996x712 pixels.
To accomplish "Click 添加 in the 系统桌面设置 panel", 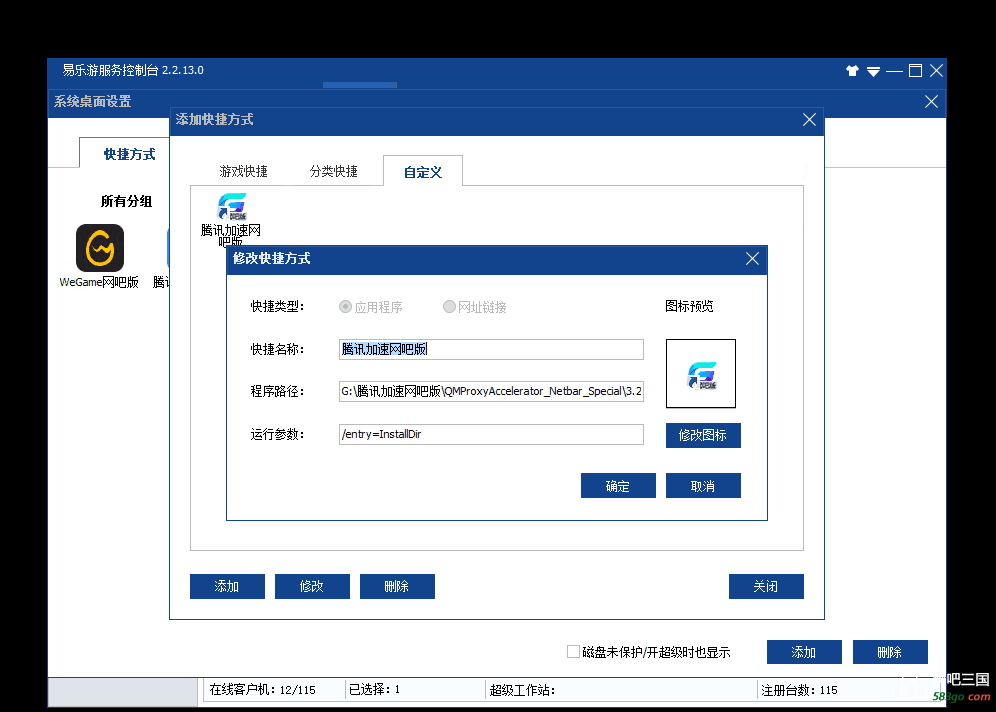I will point(804,652).
